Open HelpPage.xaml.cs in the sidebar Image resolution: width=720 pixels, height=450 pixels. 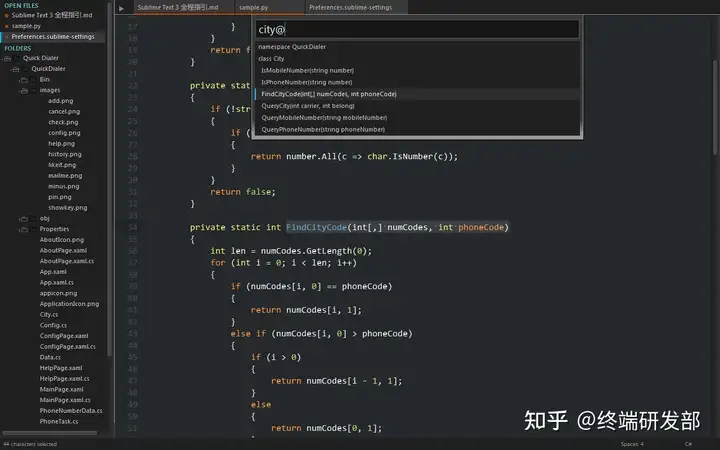click(x=64, y=379)
